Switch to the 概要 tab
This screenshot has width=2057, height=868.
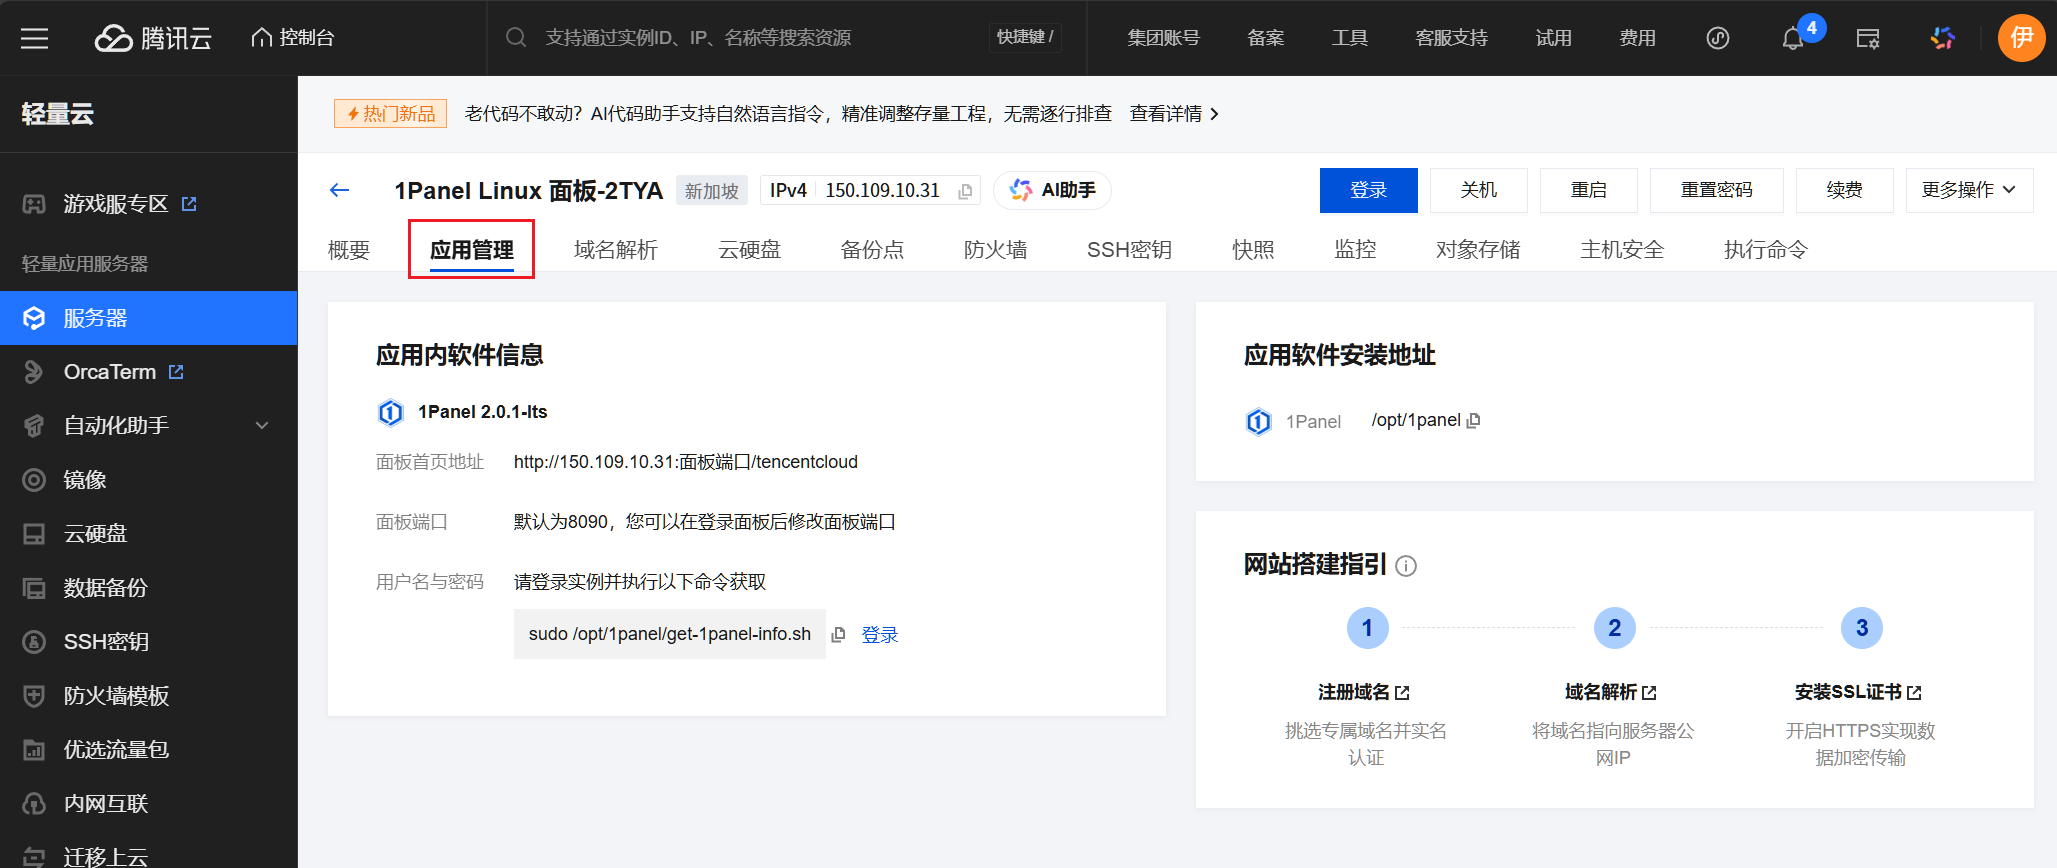point(349,250)
